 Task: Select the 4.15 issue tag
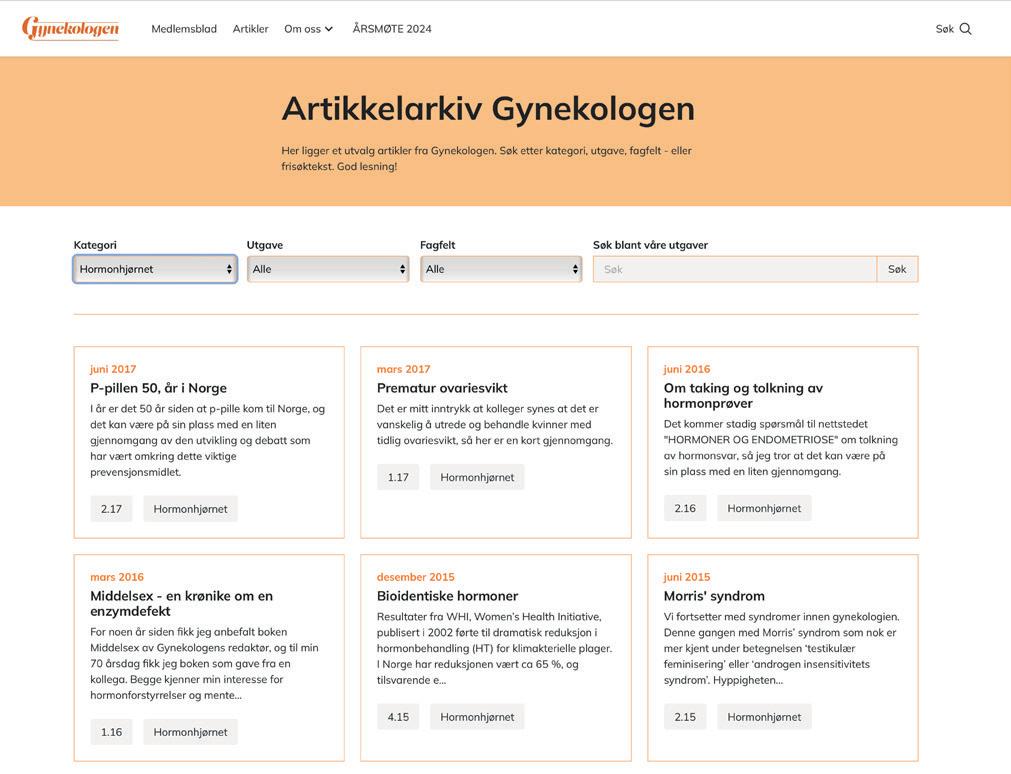[398, 717]
